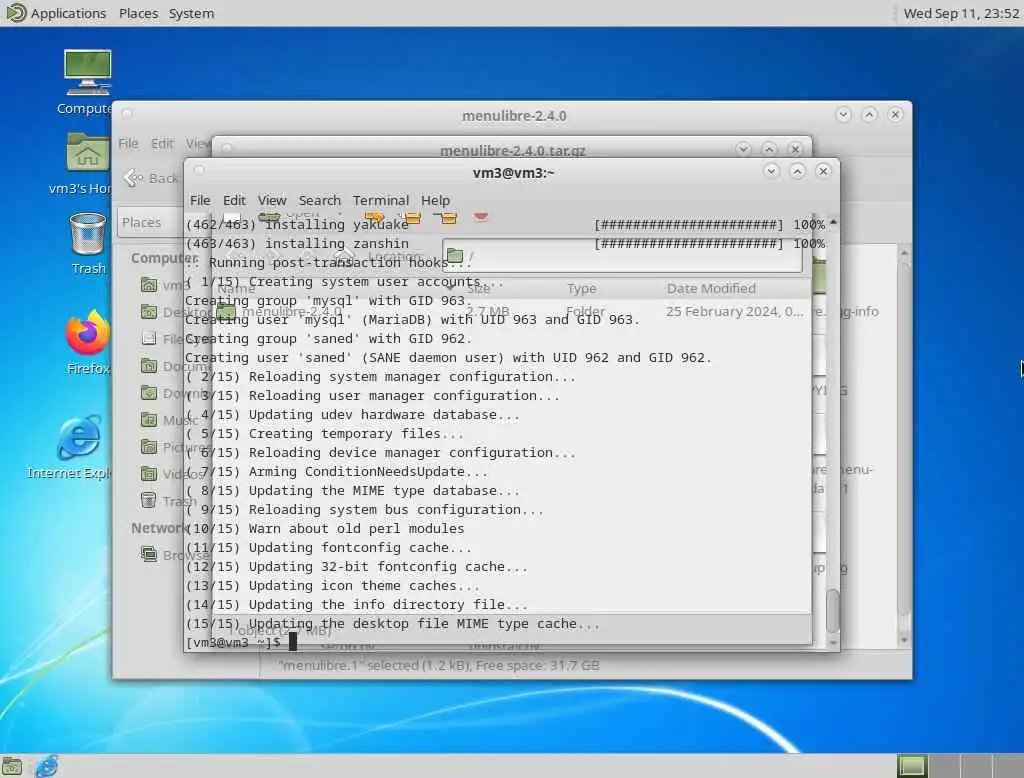Open the terminal's Help menu
The image size is (1024, 778).
click(x=435, y=201)
